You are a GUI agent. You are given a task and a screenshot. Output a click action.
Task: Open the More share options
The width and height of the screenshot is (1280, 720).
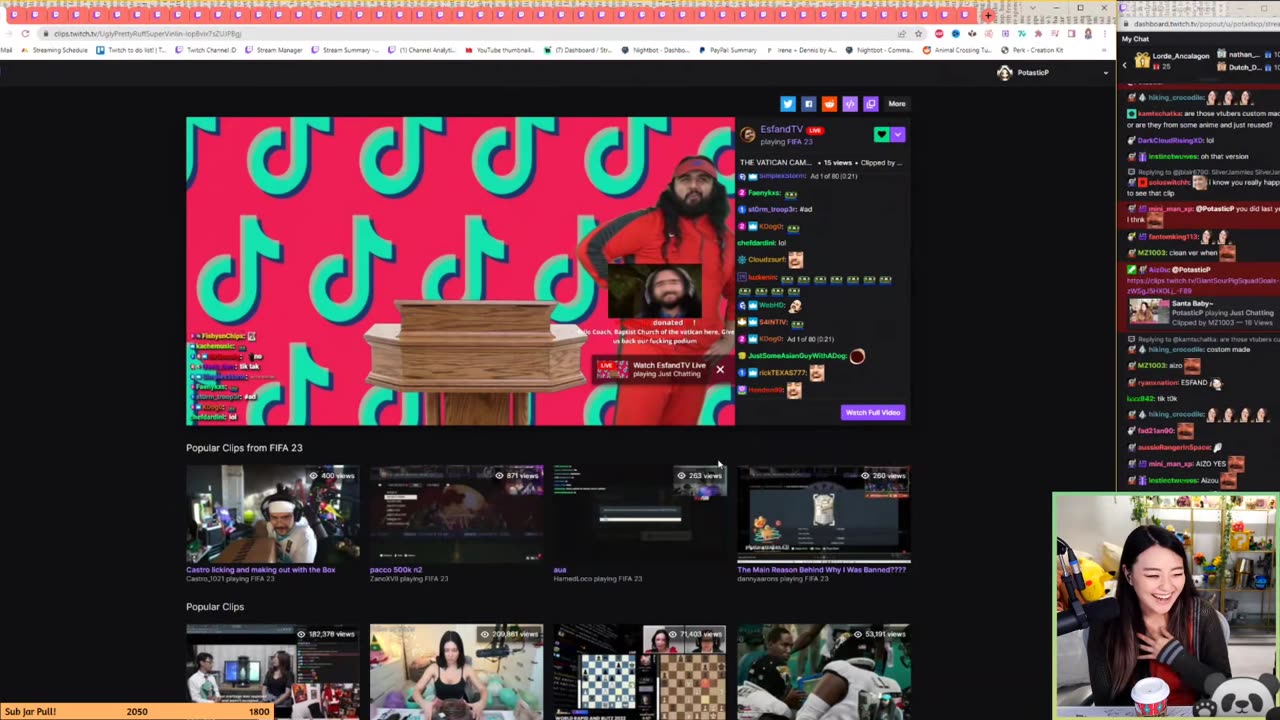[x=897, y=104]
